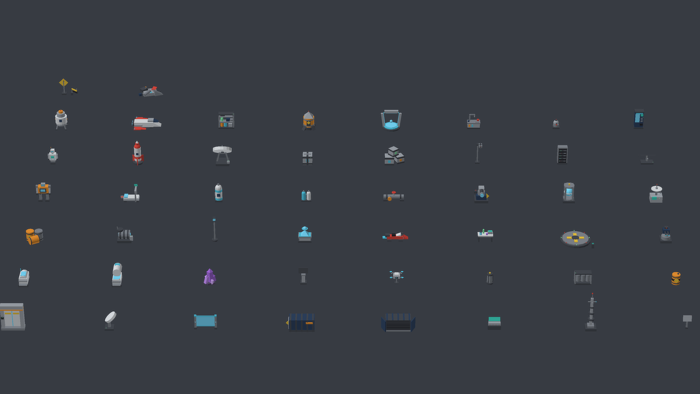
Task: Click the blue fountain structure
Action: point(305,233)
